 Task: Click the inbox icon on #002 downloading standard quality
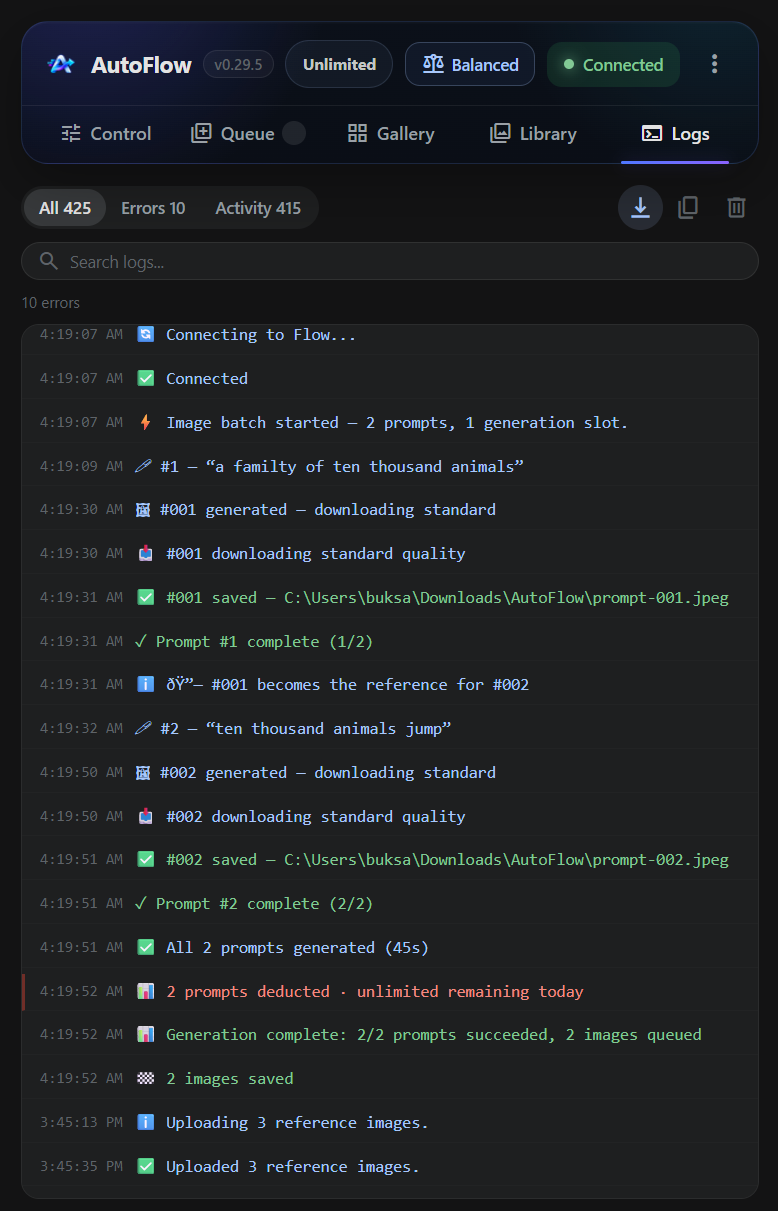coord(146,816)
